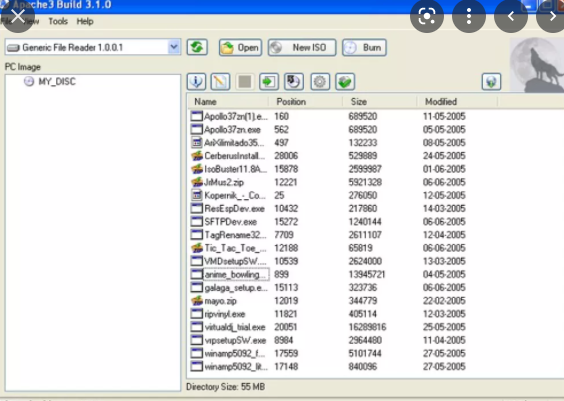Select file Apollo37zn.exe
This screenshot has width=564, height=401.
[x=232, y=129]
